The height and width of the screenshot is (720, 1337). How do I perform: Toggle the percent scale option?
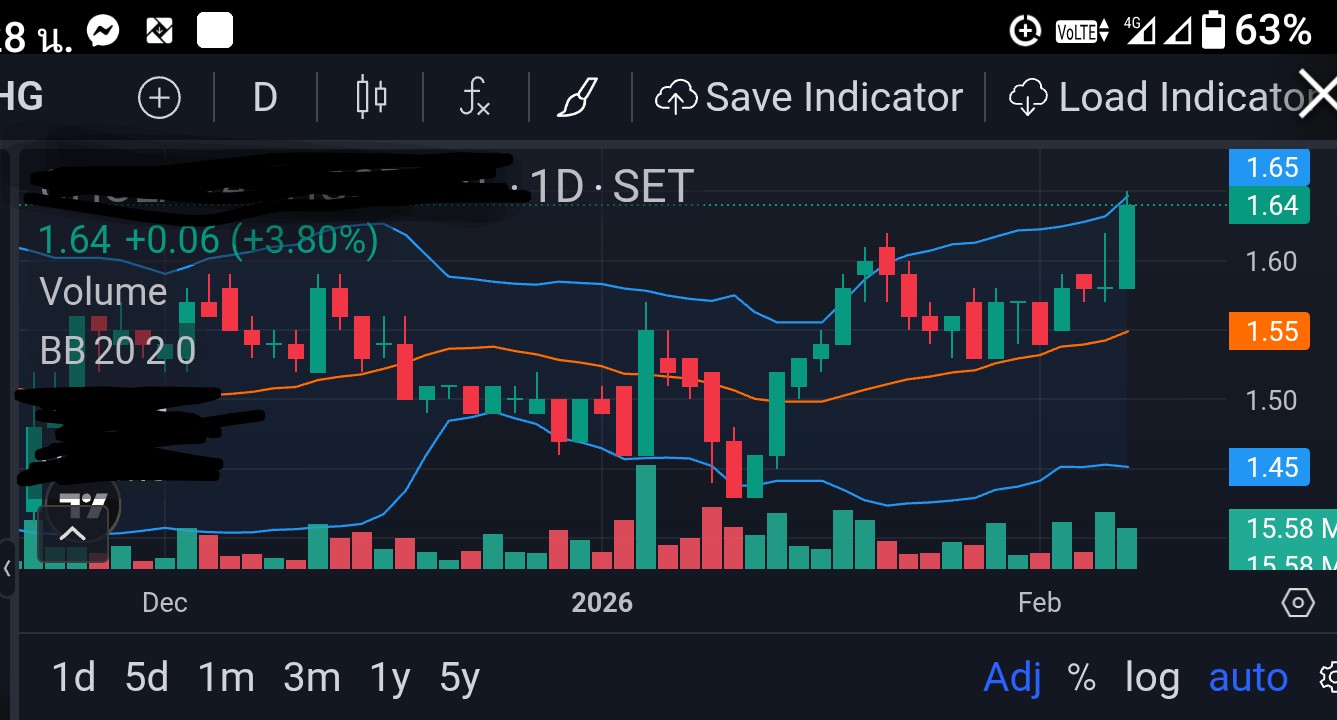click(1081, 678)
